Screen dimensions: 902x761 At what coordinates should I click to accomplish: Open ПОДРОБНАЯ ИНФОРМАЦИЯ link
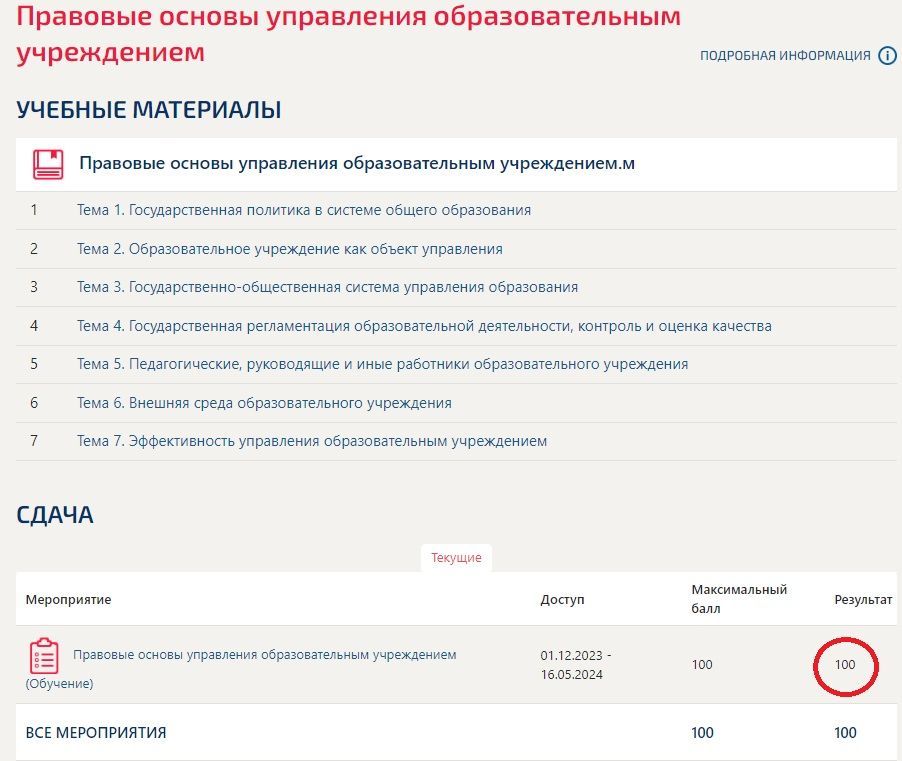coord(785,56)
